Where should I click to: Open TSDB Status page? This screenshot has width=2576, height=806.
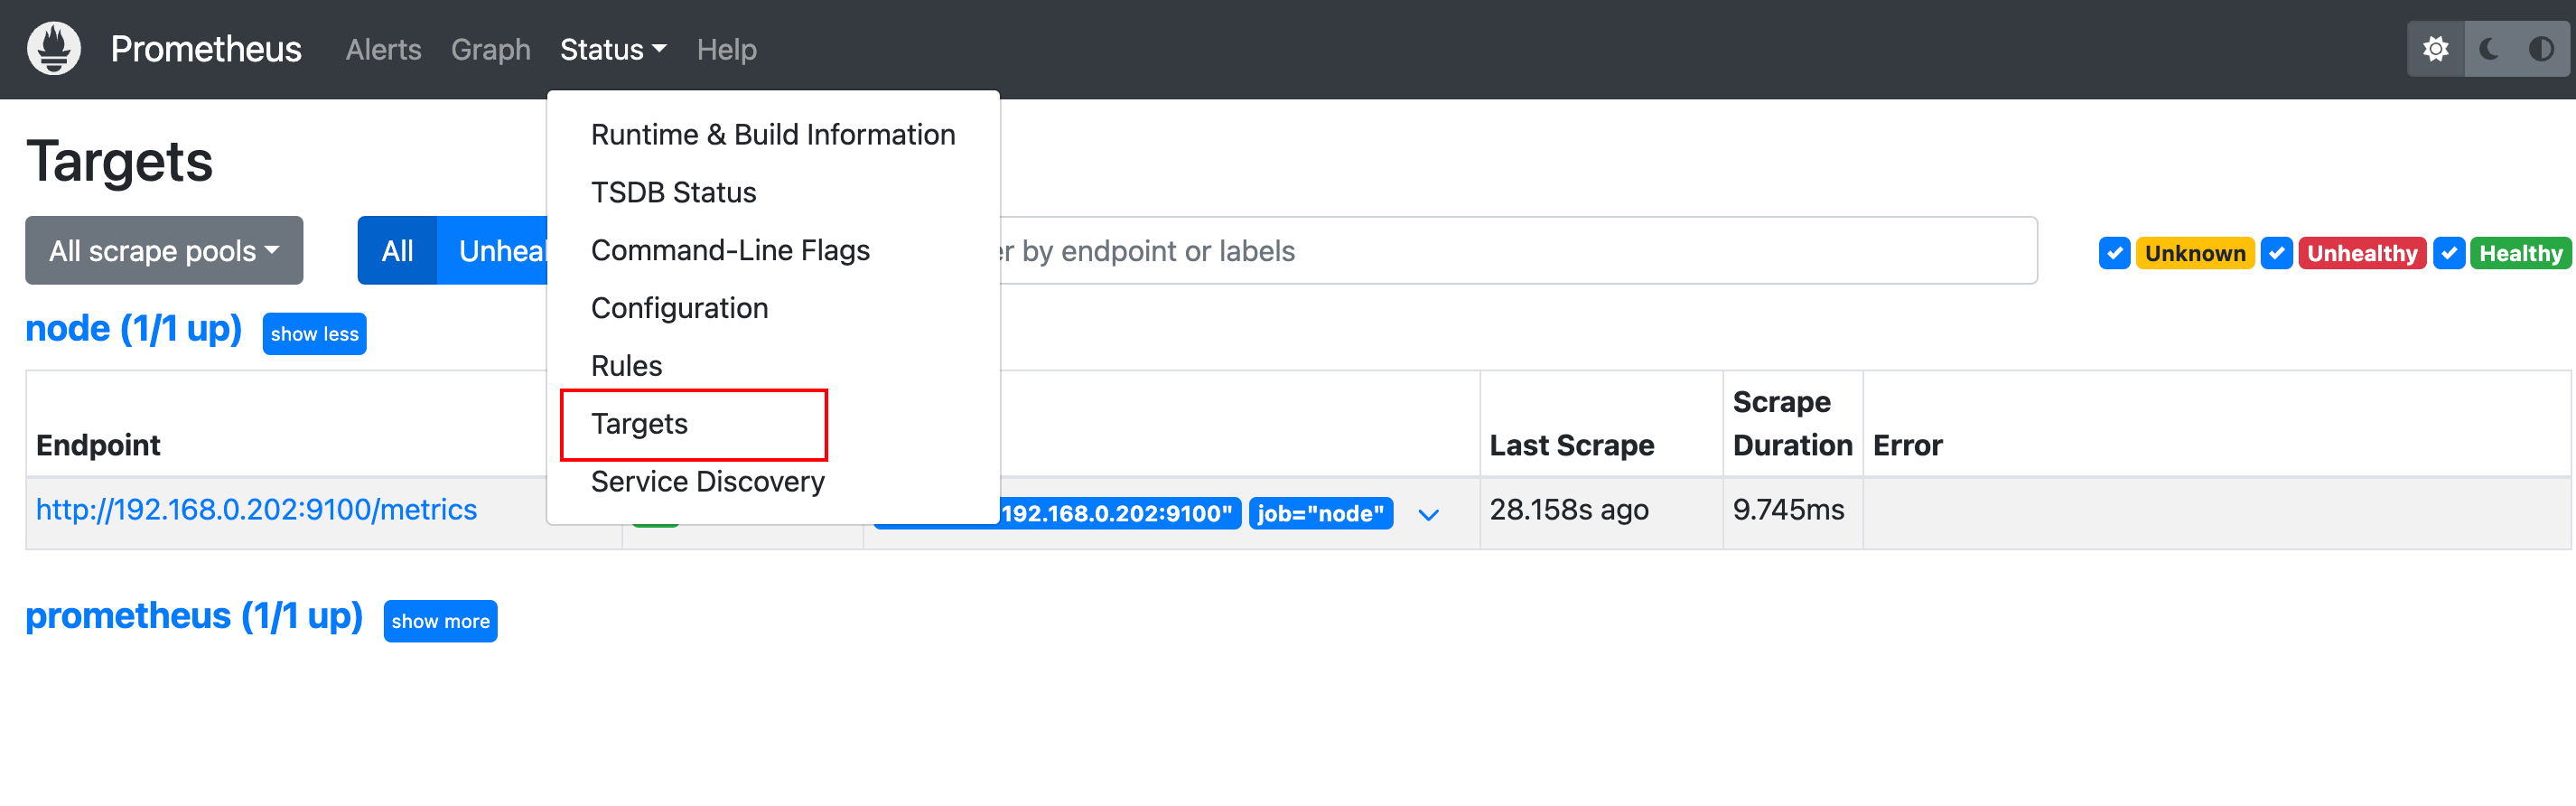tap(673, 193)
